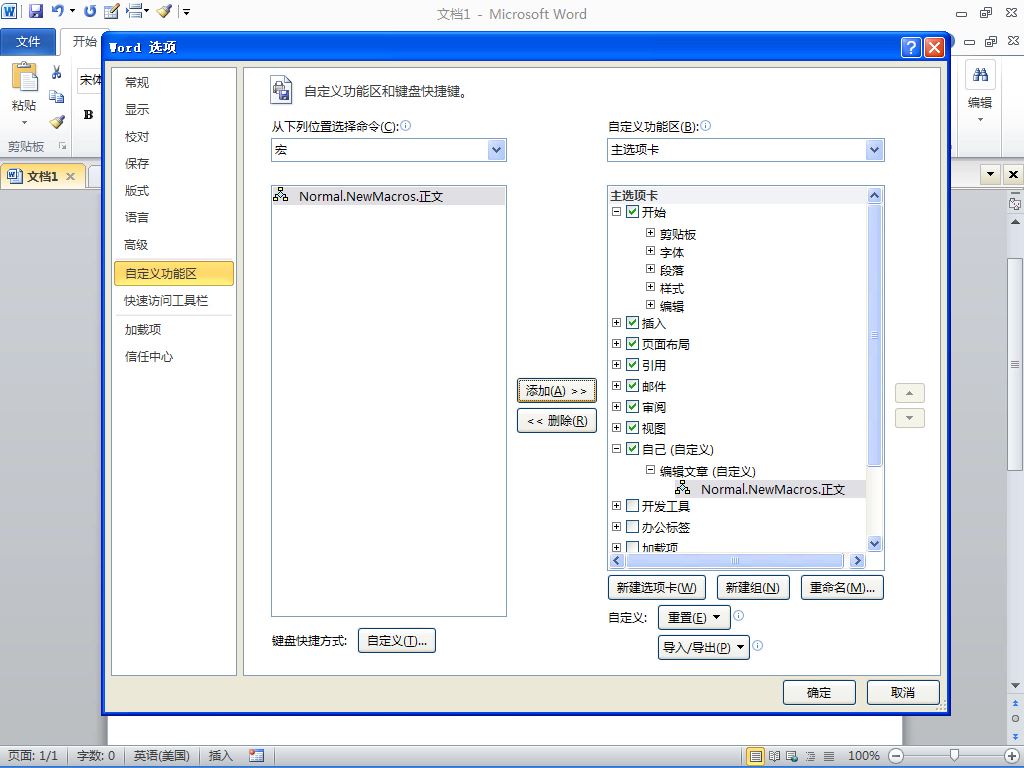Click the 新建组 button
The height and width of the screenshot is (768, 1024).
pyautogui.click(x=753, y=588)
